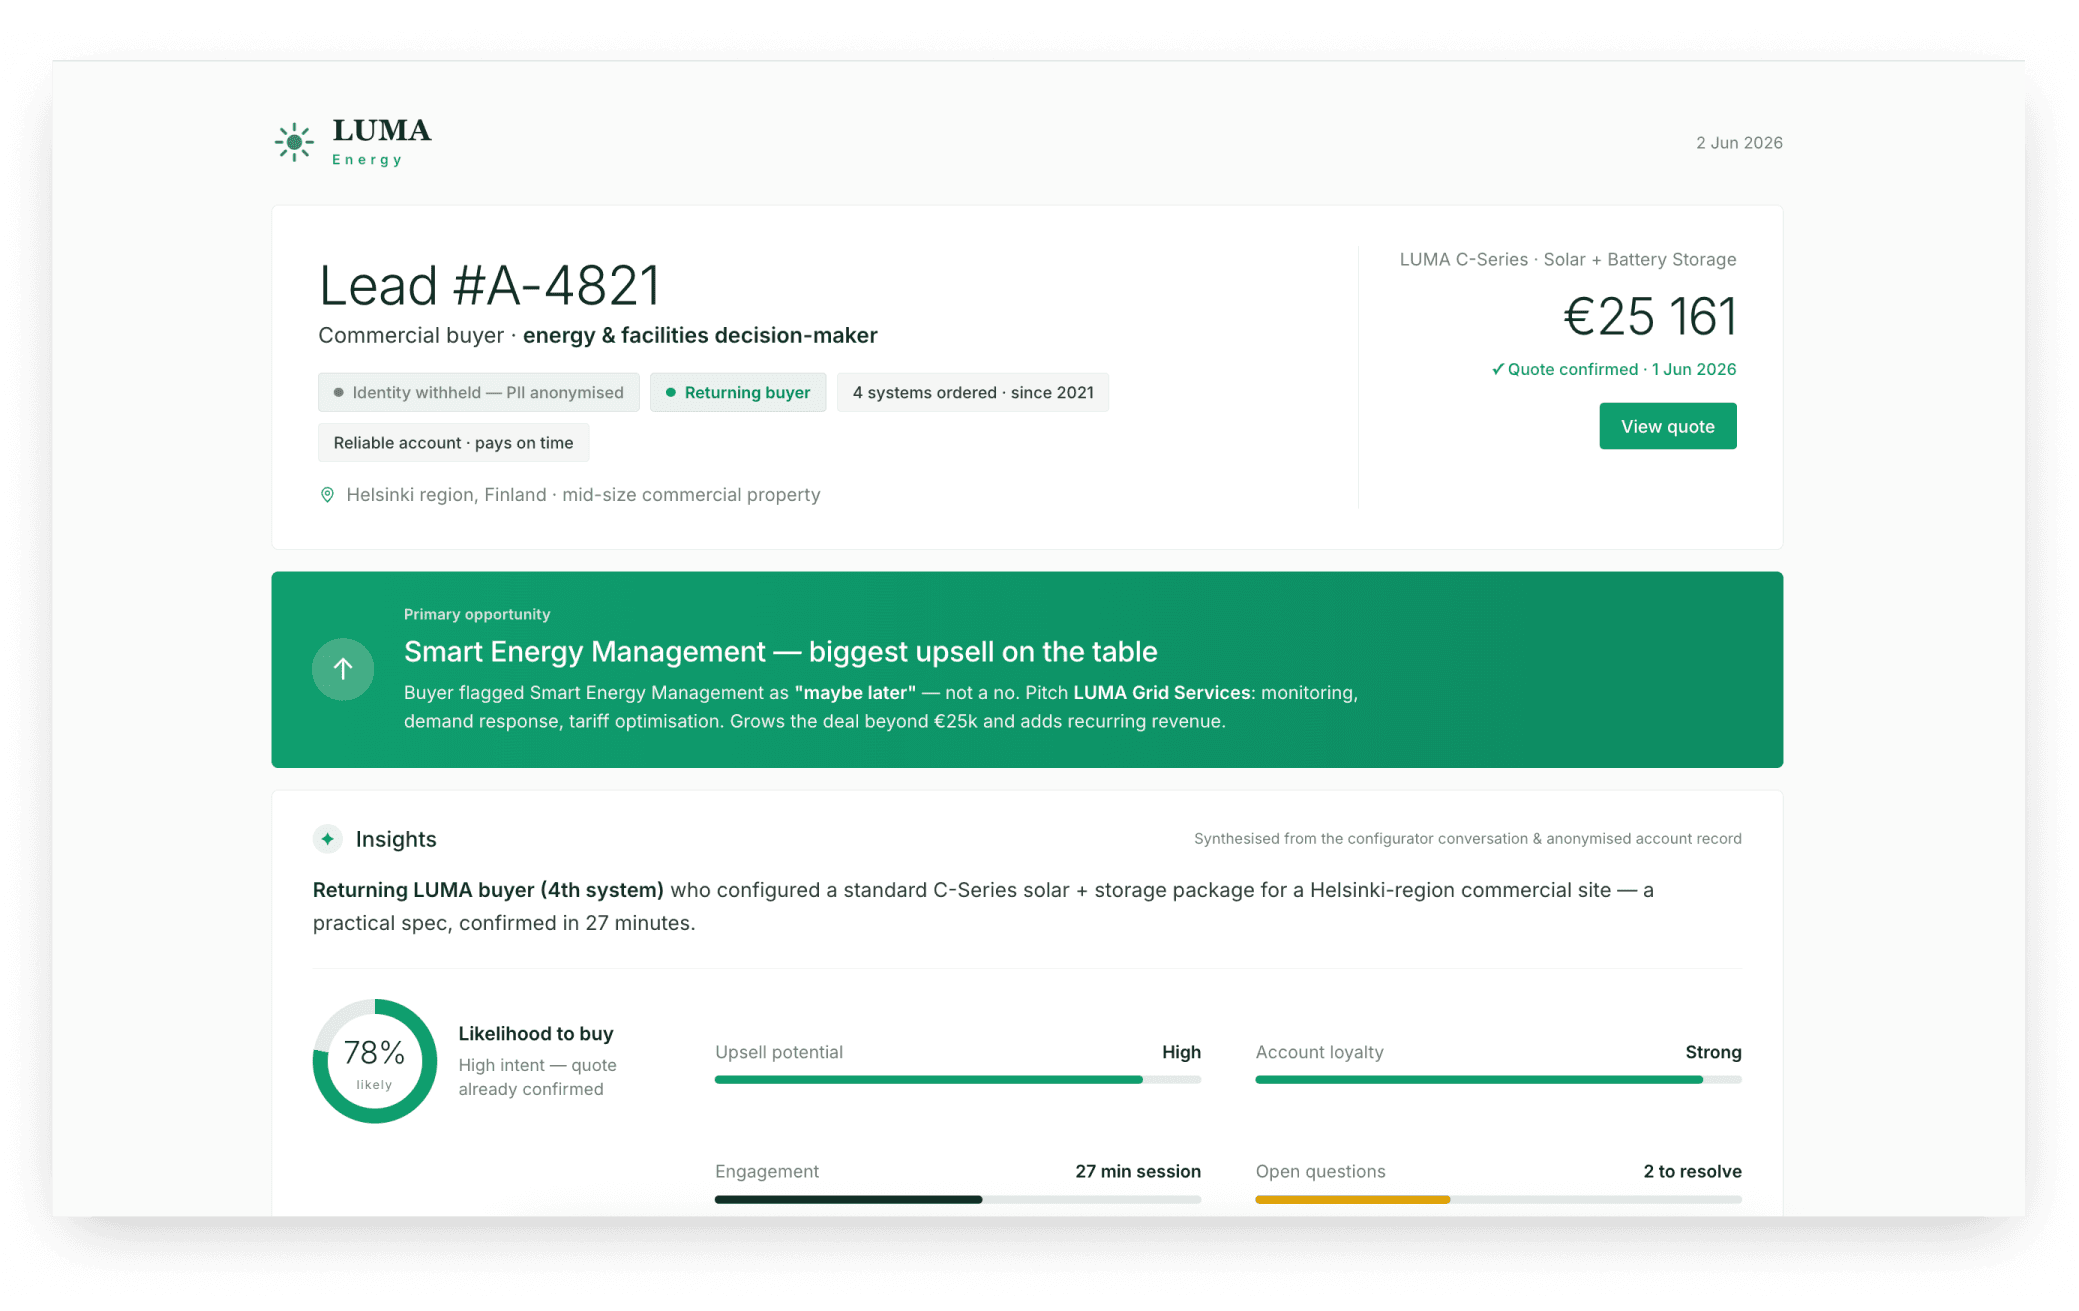2079x1311 pixels.
Task: Click the 27 min session value
Action: click(1138, 1171)
